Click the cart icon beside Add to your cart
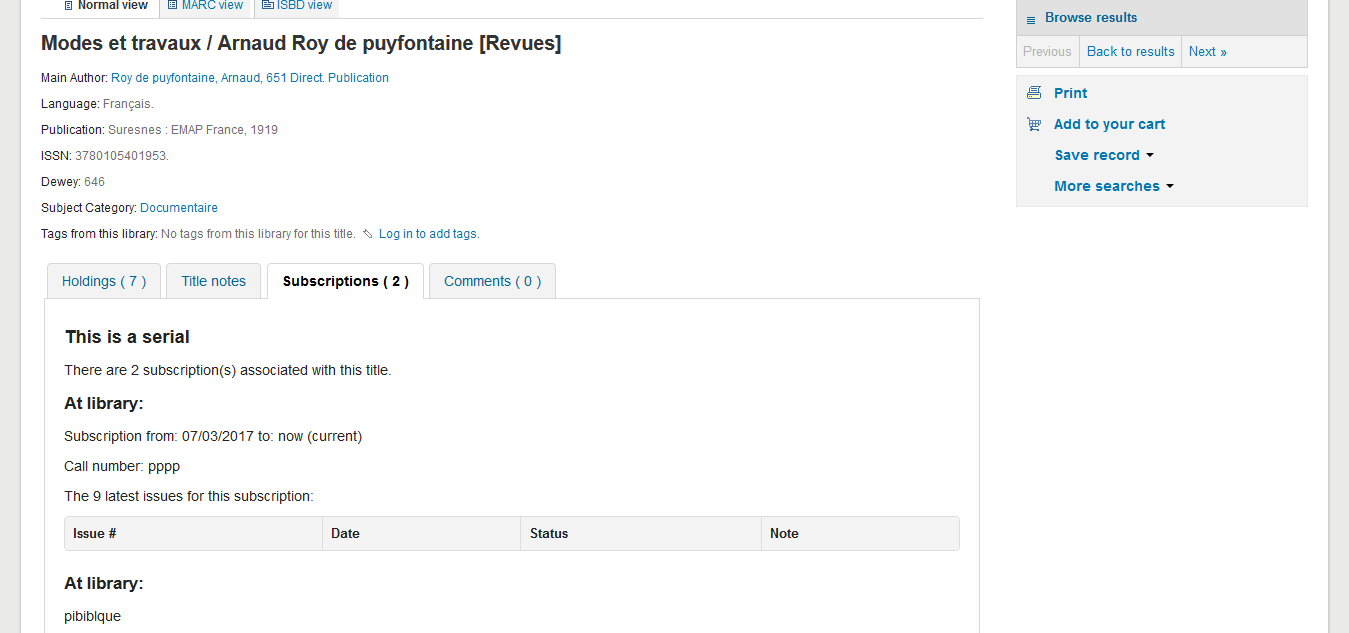 click(x=1034, y=124)
